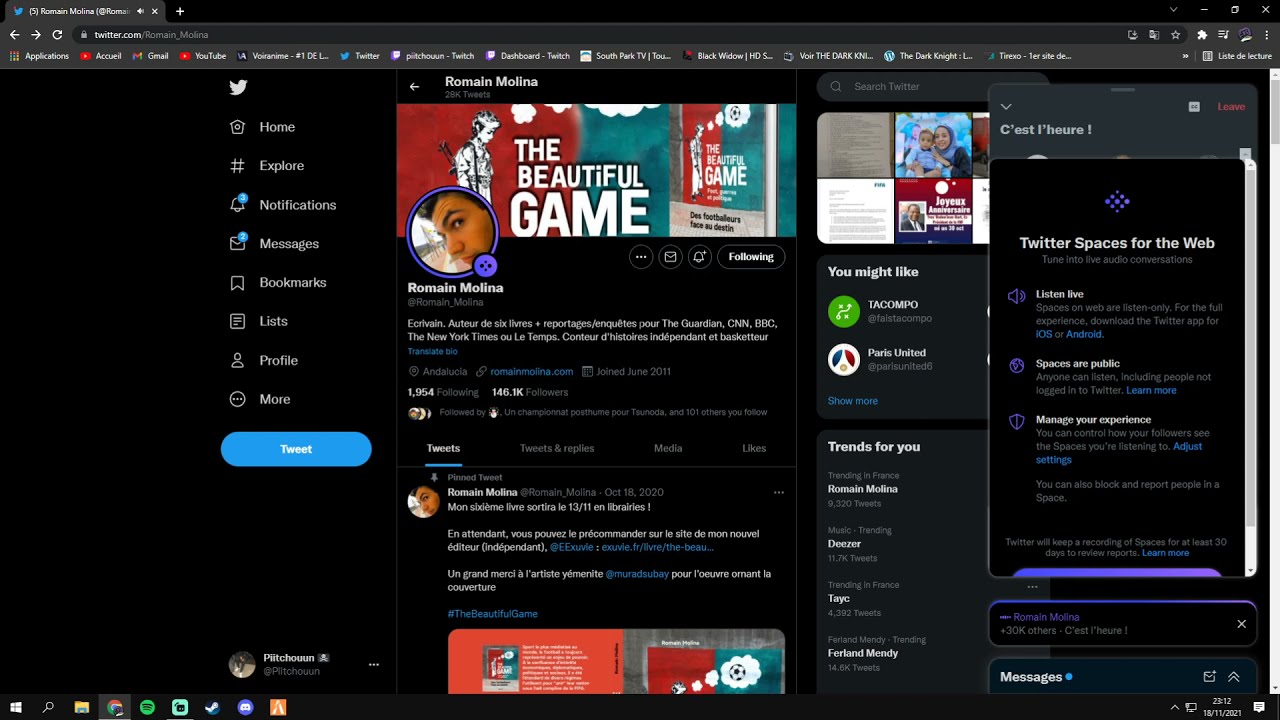Image resolution: width=1280 pixels, height=720 pixels.
Task: Click the blue Tweet button
Action: [296, 449]
